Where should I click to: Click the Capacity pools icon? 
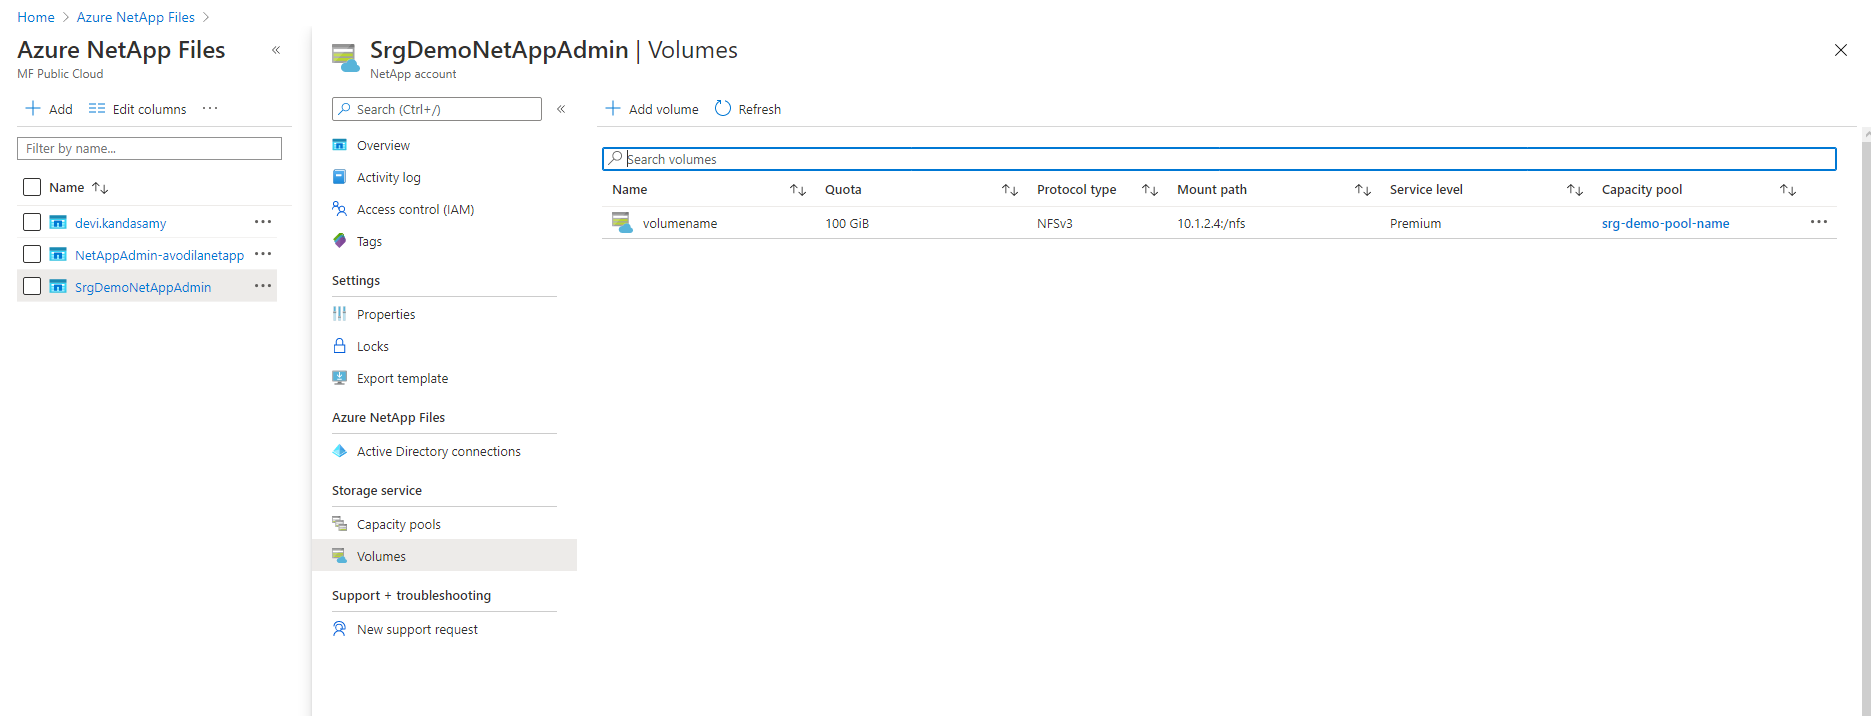click(x=340, y=524)
